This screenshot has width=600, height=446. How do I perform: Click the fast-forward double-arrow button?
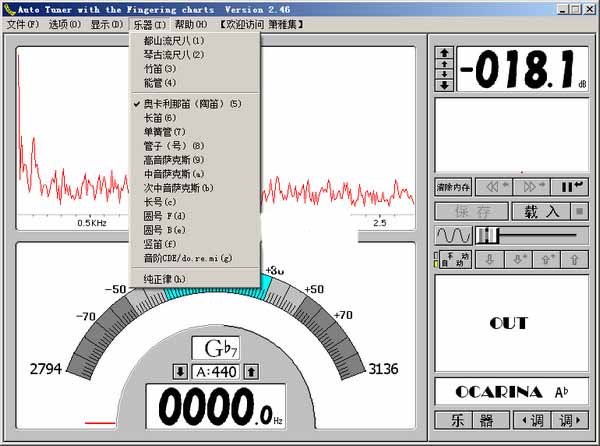pyautogui.click(x=532, y=186)
